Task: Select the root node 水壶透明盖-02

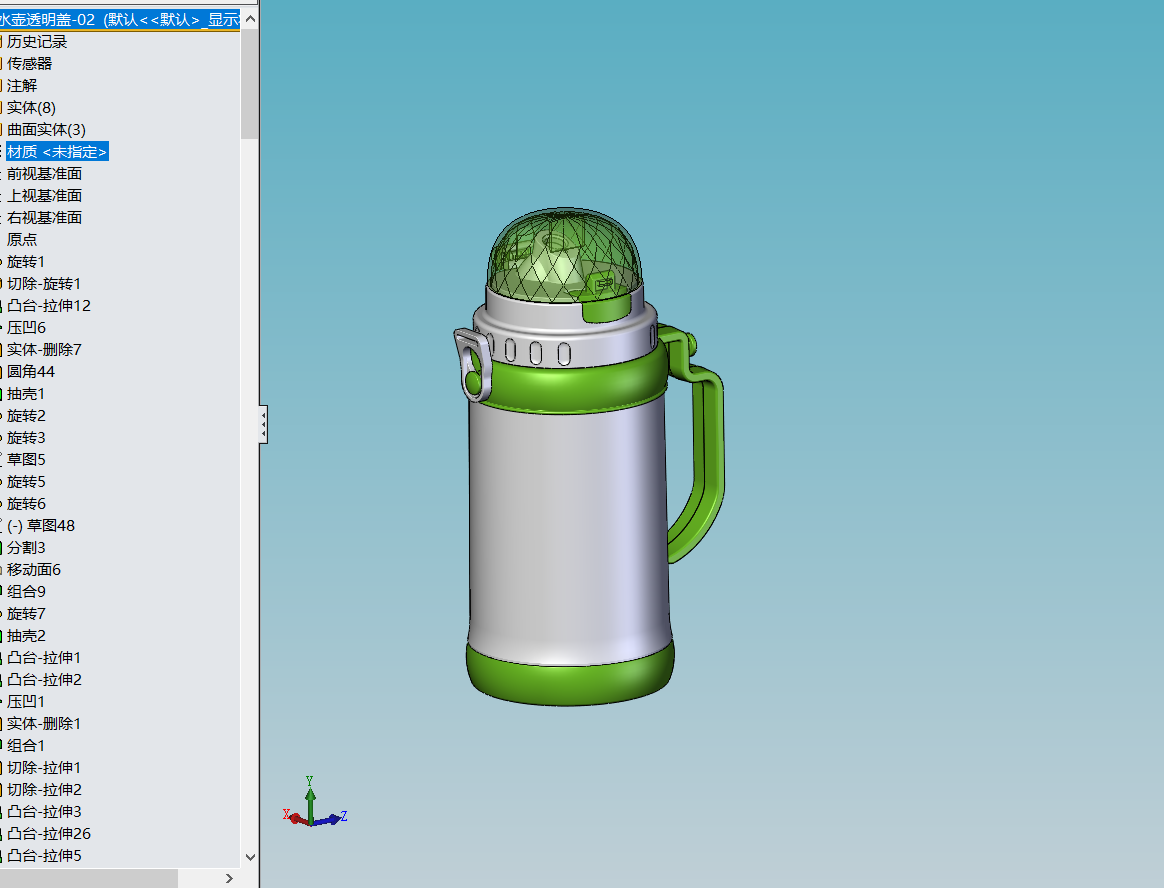Action: (x=119, y=19)
